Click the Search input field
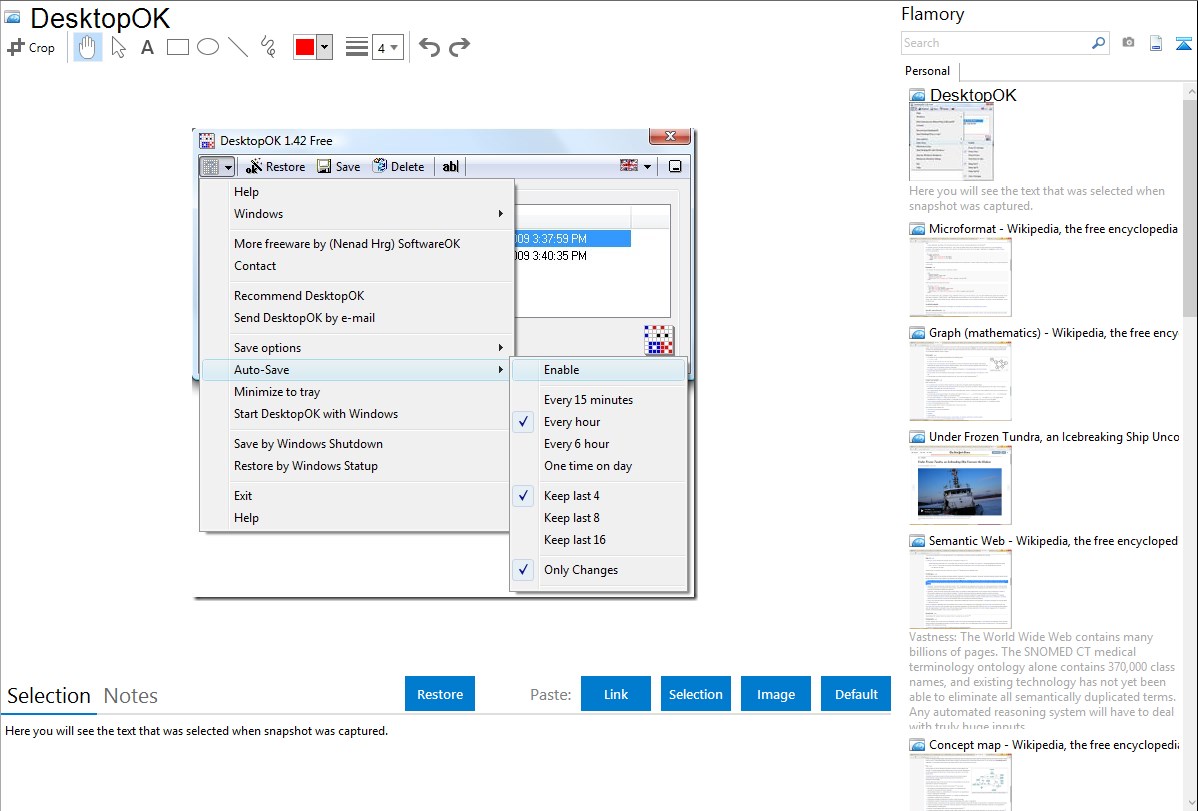This screenshot has height=811, width=1198. 996,43
